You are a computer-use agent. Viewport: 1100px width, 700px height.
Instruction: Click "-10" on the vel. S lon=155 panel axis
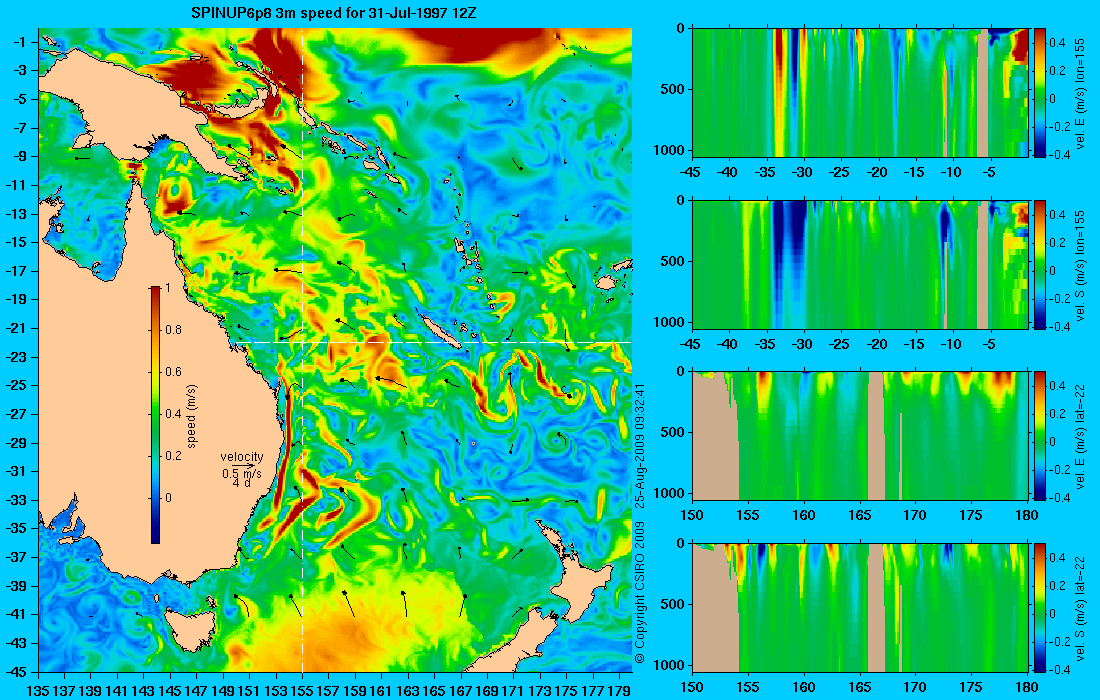point(951,344)
